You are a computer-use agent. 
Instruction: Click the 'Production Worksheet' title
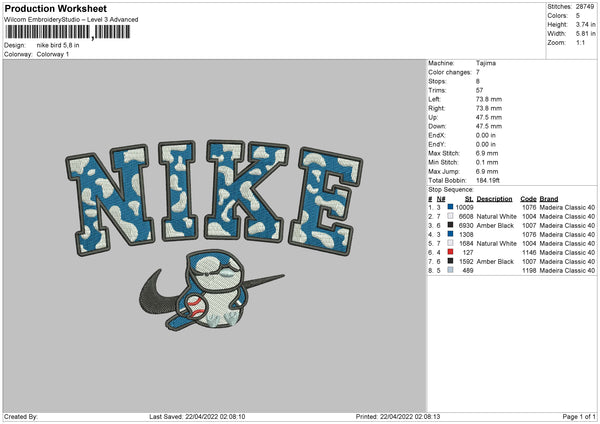56,8
